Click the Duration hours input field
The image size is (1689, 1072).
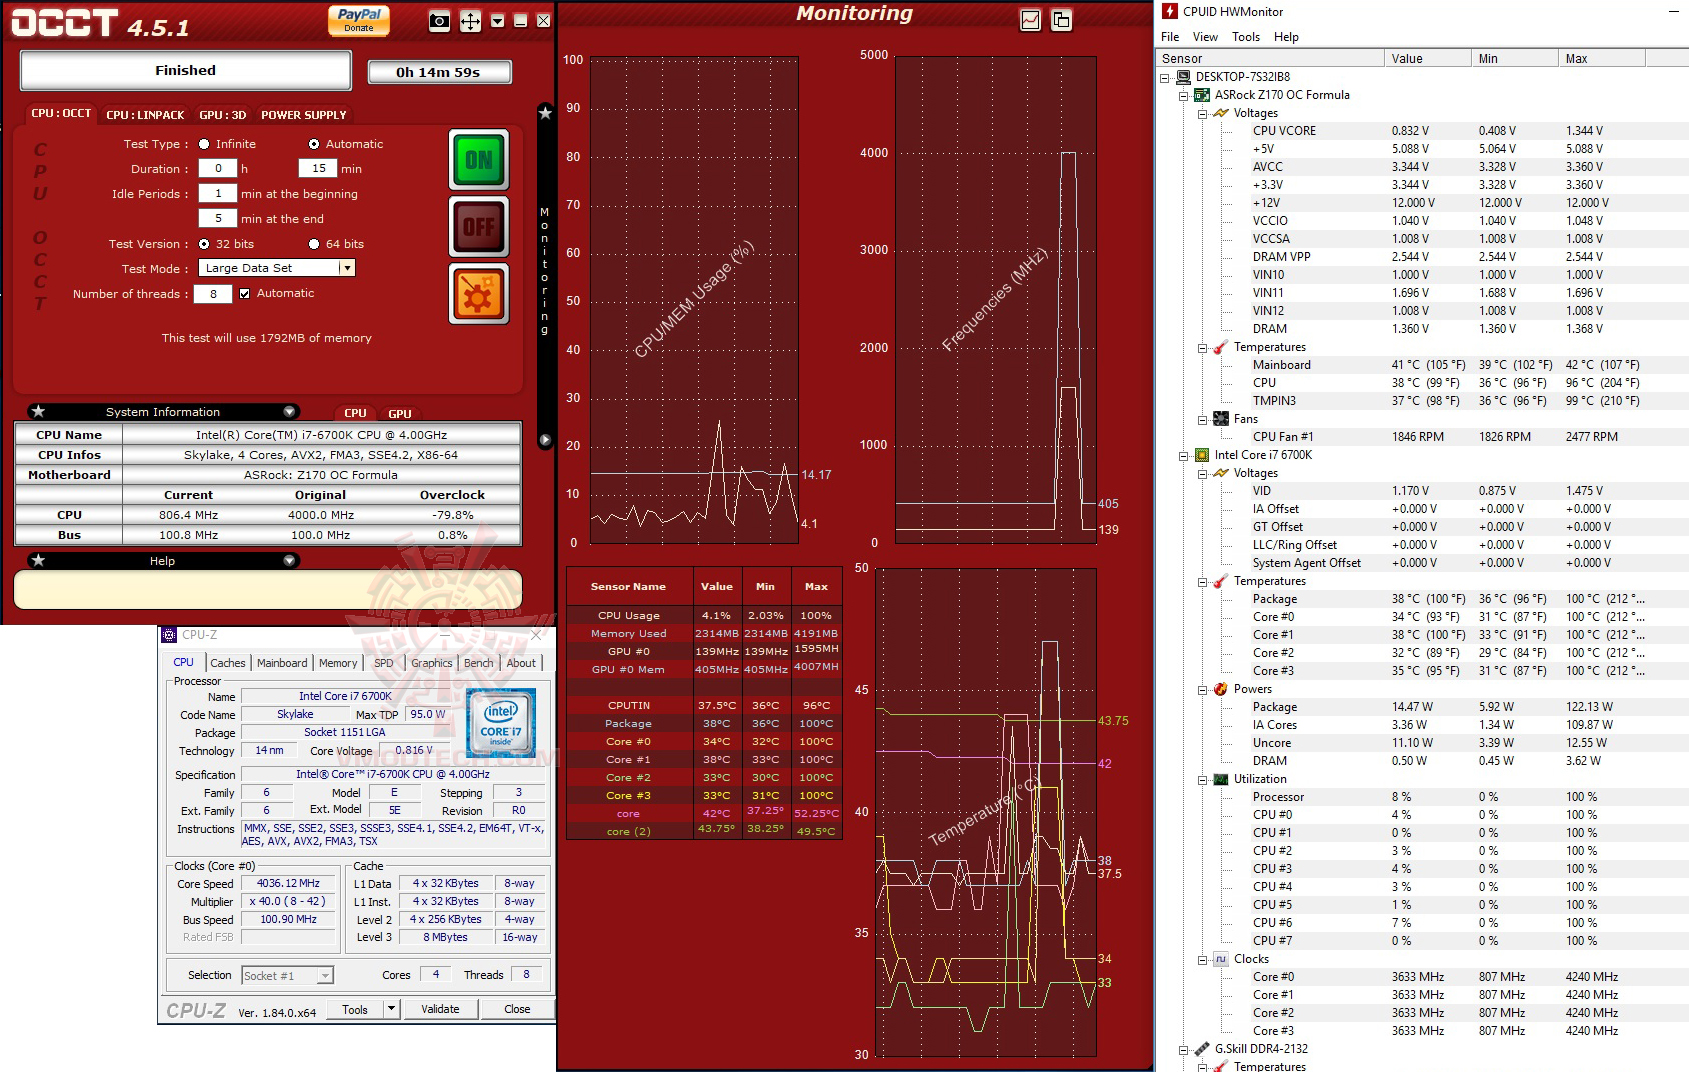pos(218,169)
